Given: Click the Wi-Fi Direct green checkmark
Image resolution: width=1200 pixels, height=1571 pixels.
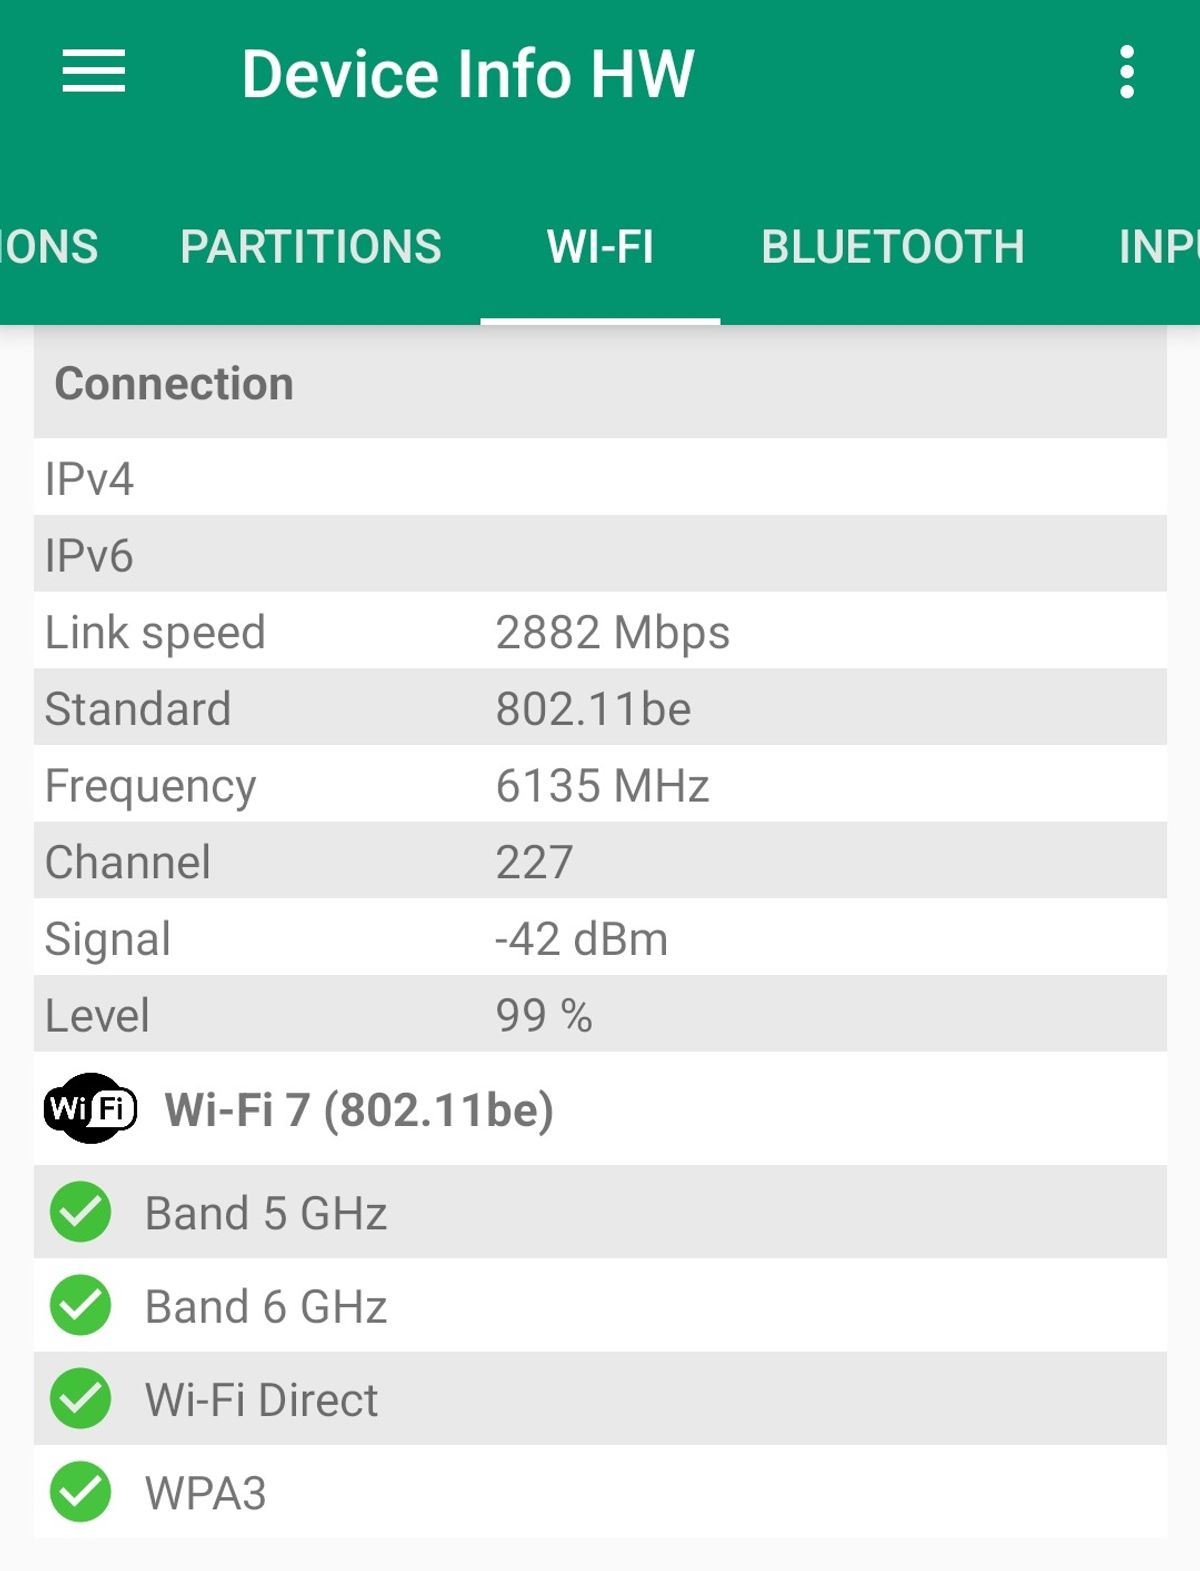Looking at the screenshot, I should [81, 1398].
